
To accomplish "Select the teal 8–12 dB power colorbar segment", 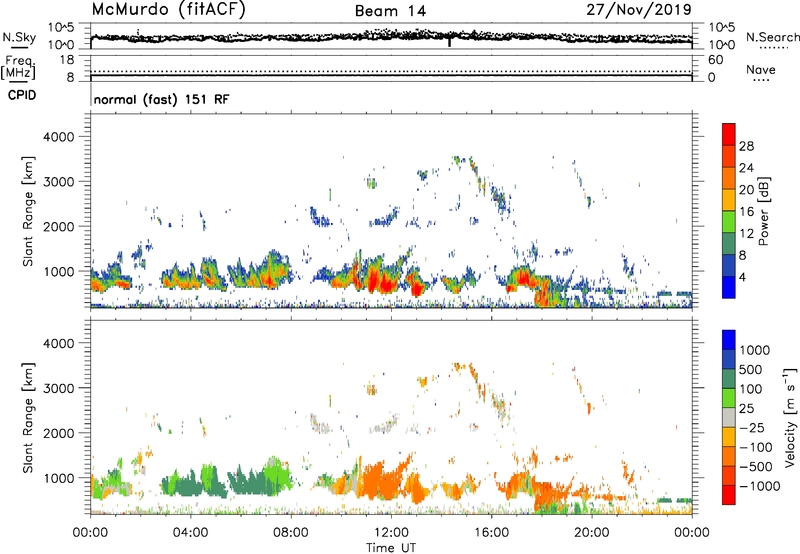I will click(729, 243).
